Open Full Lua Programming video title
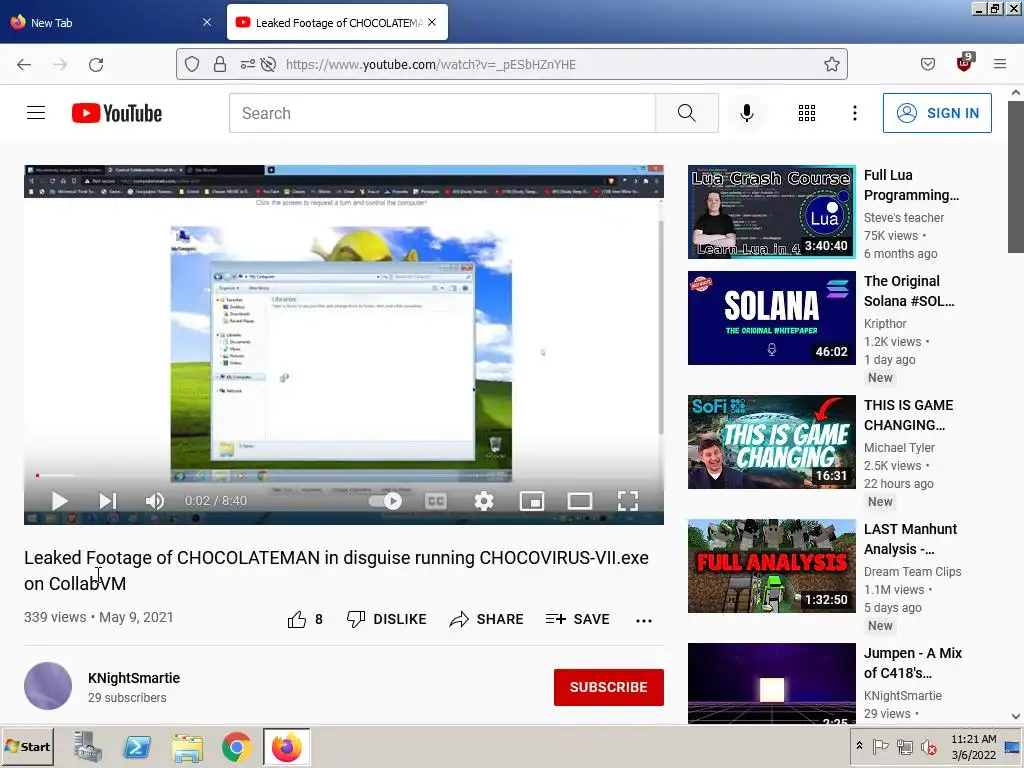 [x=912, y=185]
